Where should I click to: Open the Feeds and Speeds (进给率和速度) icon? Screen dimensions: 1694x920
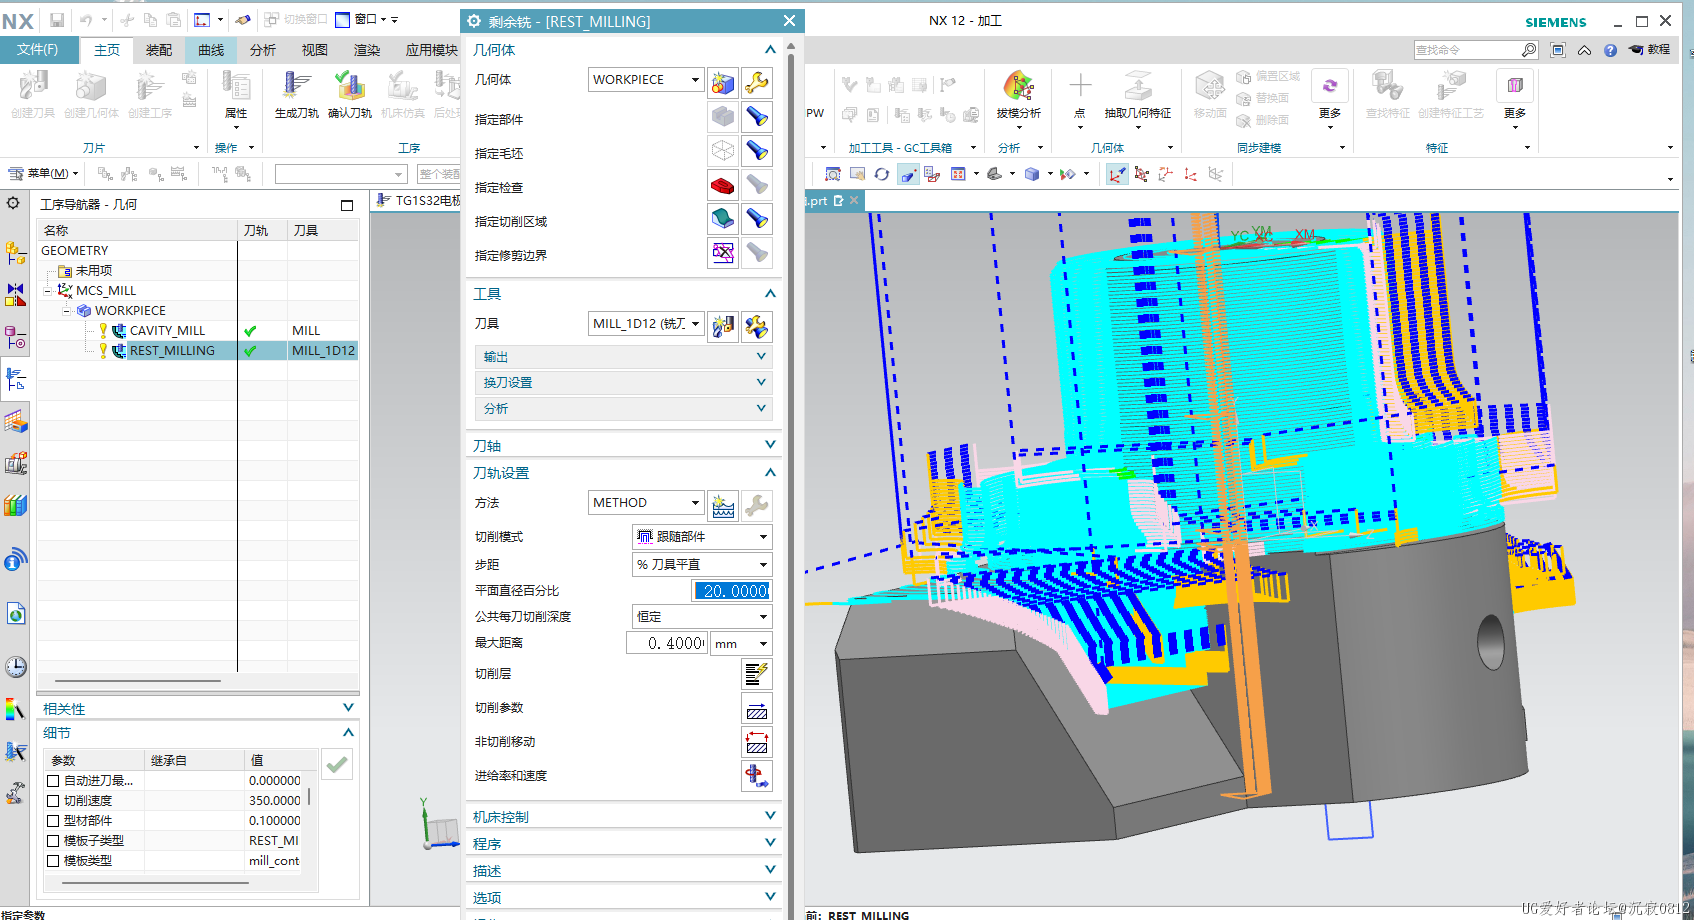757,776
